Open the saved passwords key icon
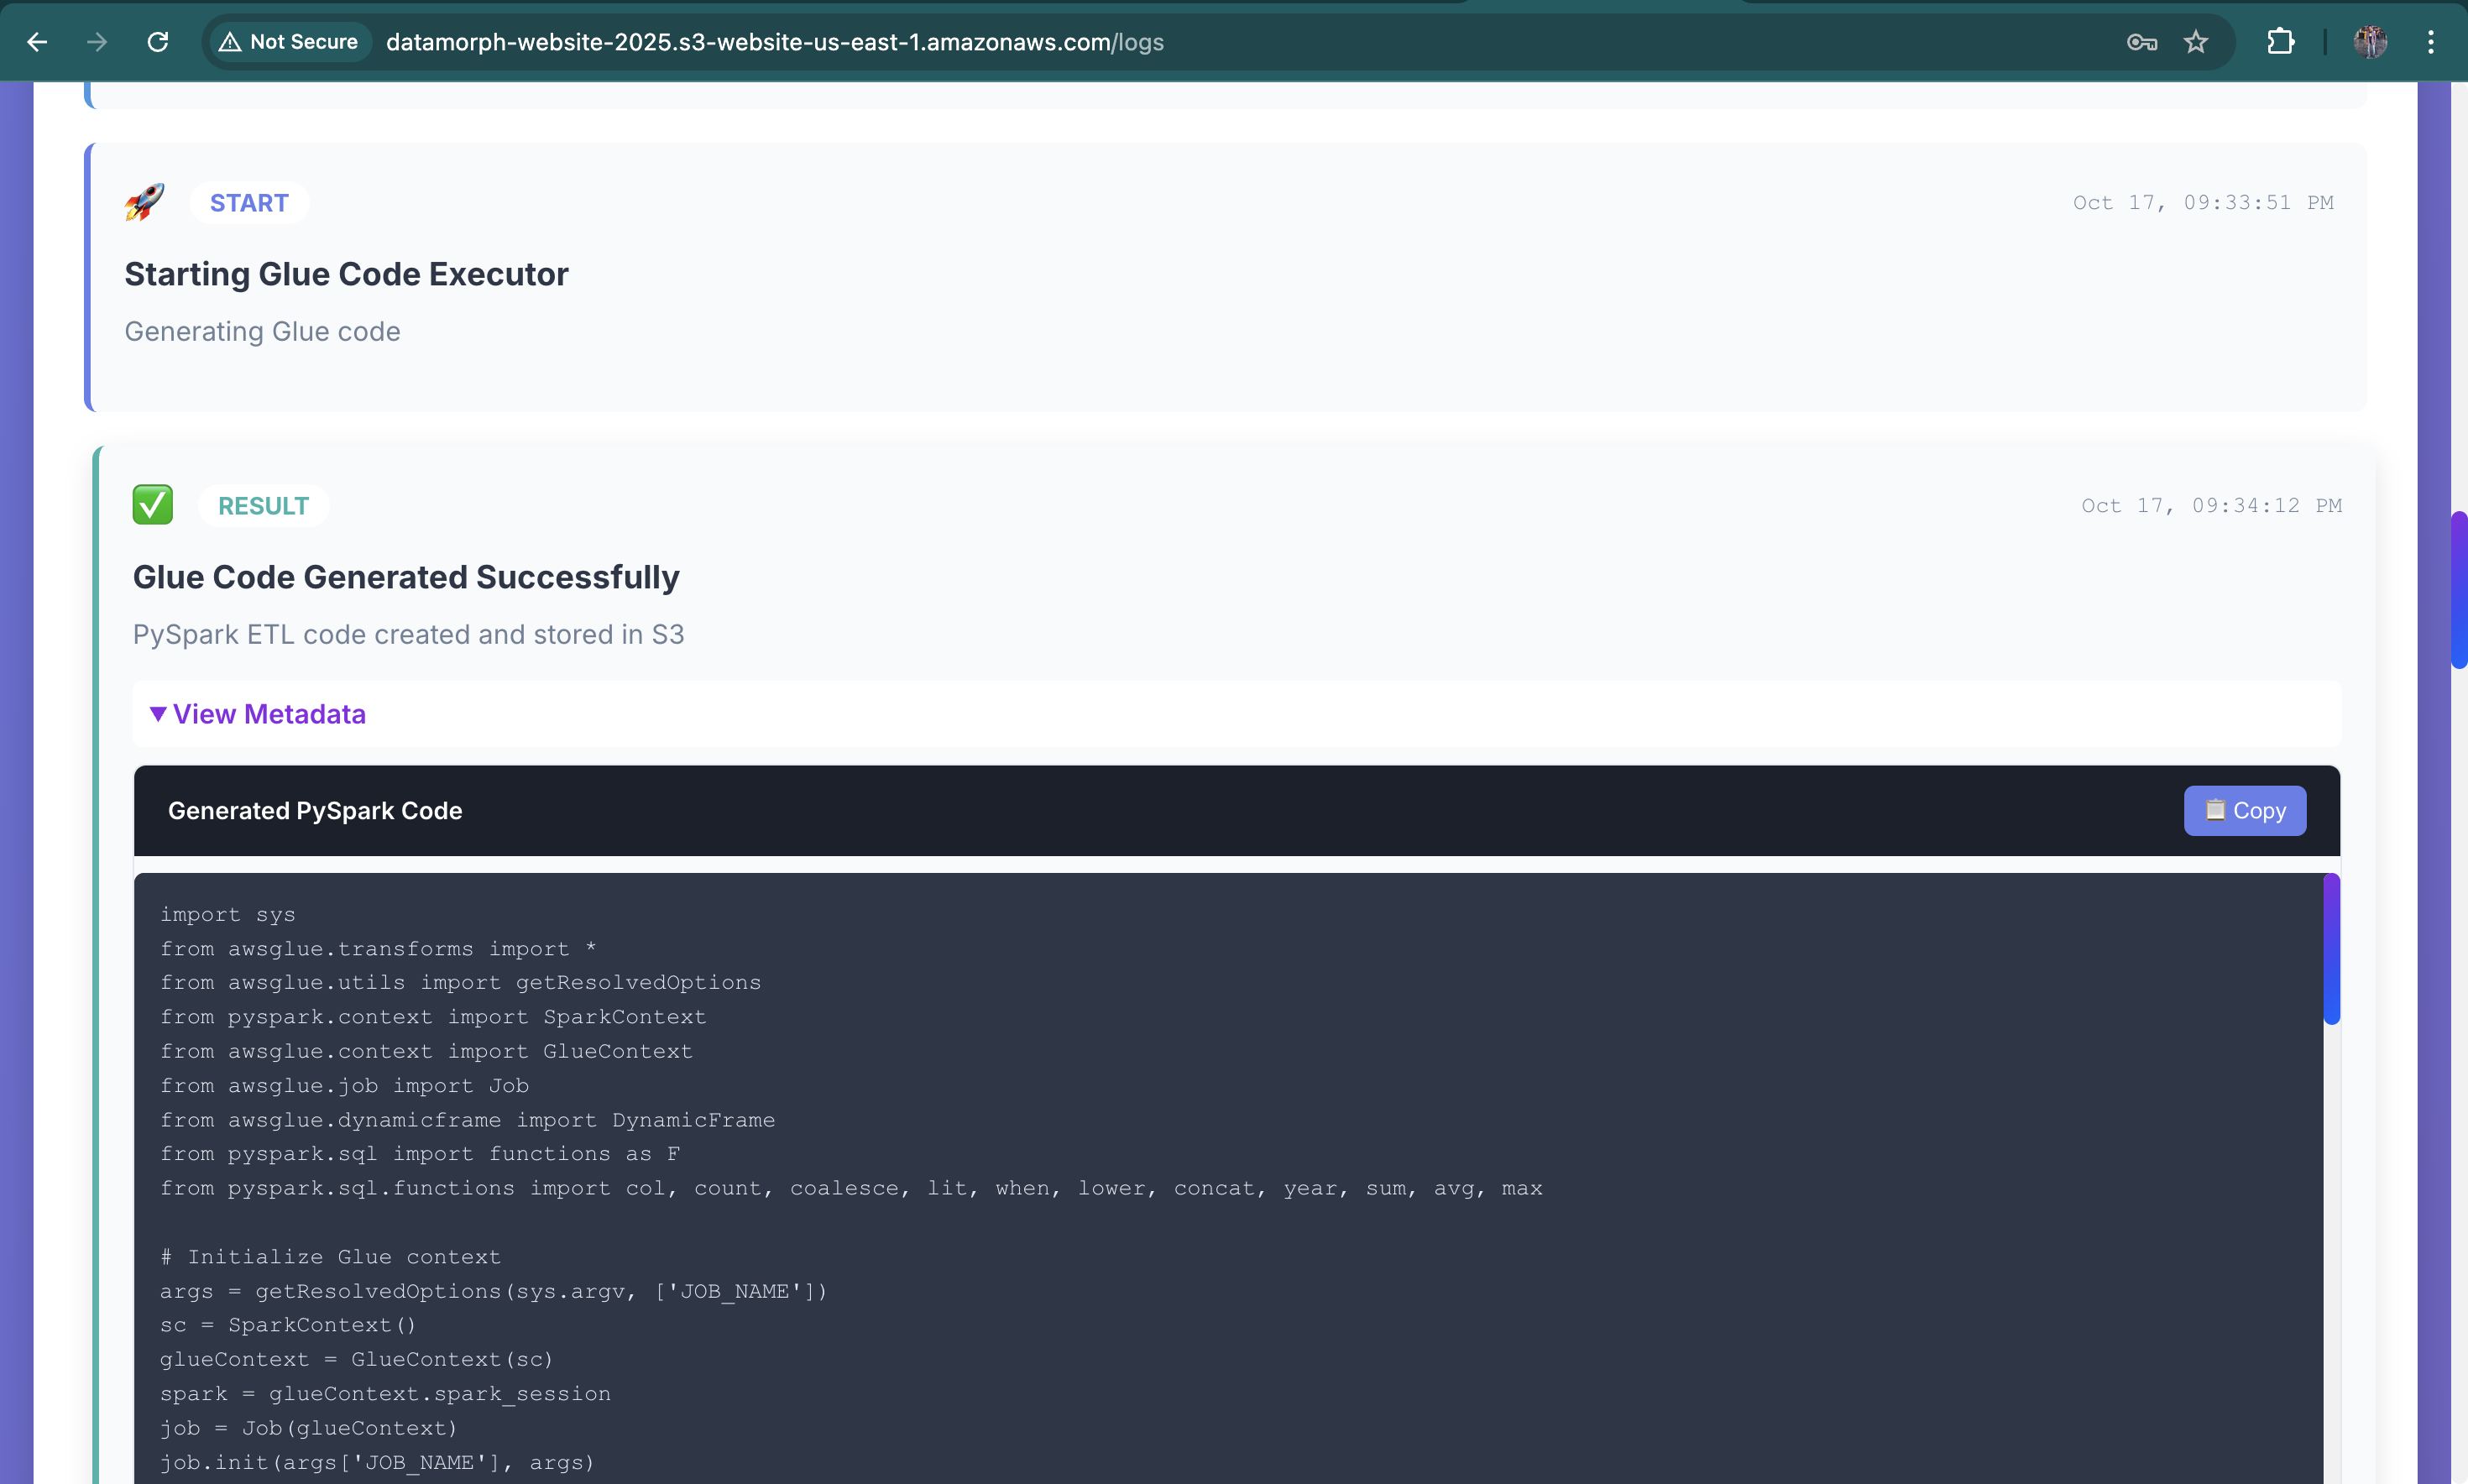2468x1484 pixels. pos(2141,42)
